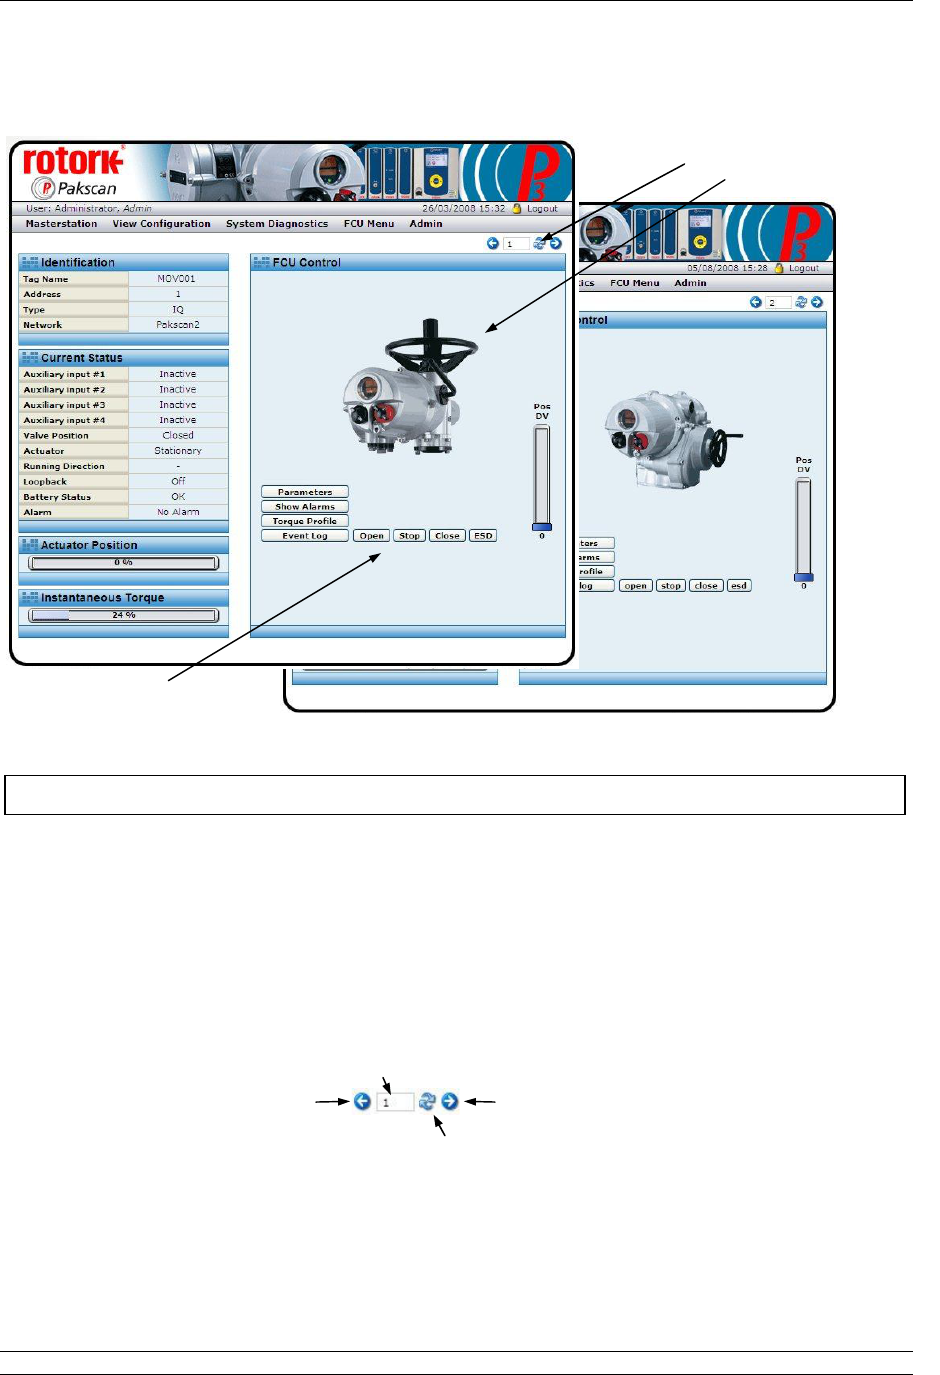Click the Valve Position Closed value
The height and width of the screenshot is (1375, 940).
point(178,436)
